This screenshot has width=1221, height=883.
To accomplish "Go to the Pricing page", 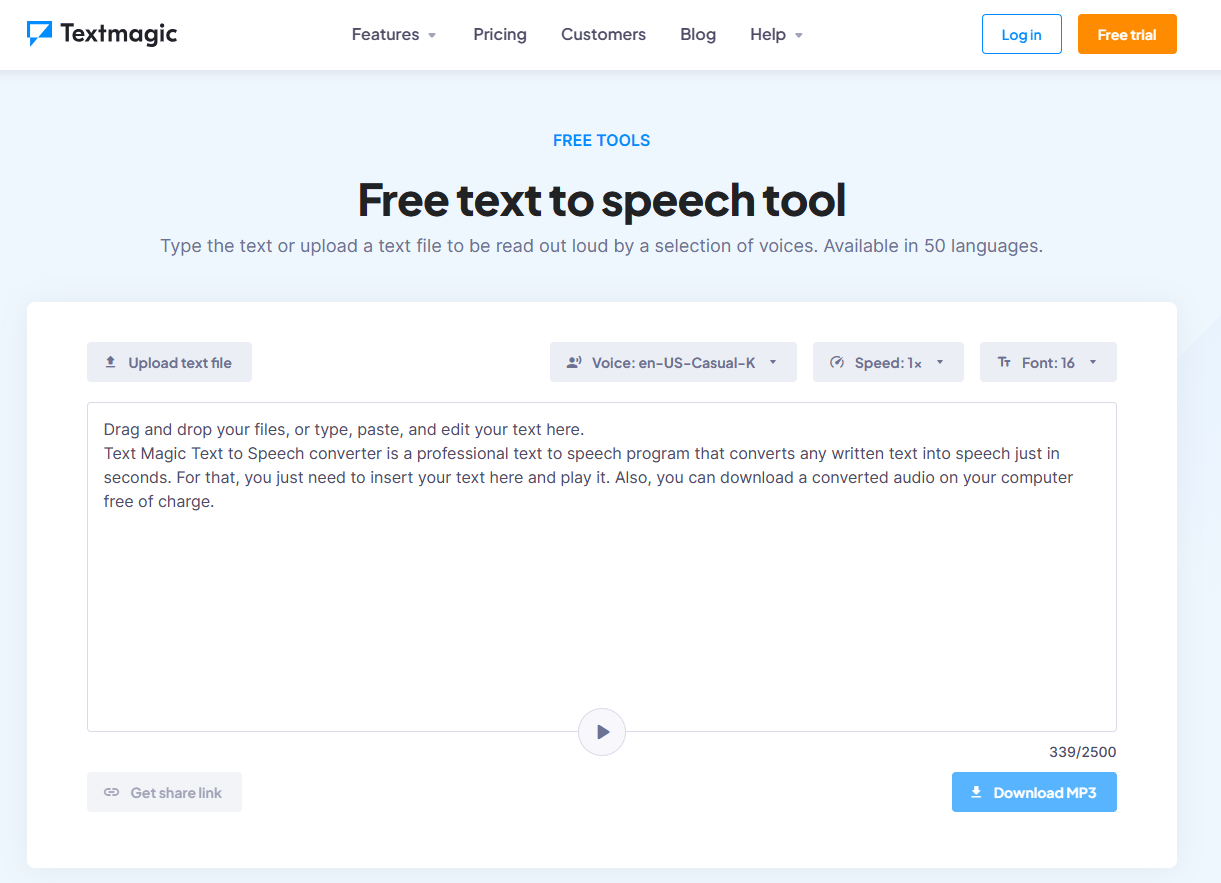I will [500, 34].
